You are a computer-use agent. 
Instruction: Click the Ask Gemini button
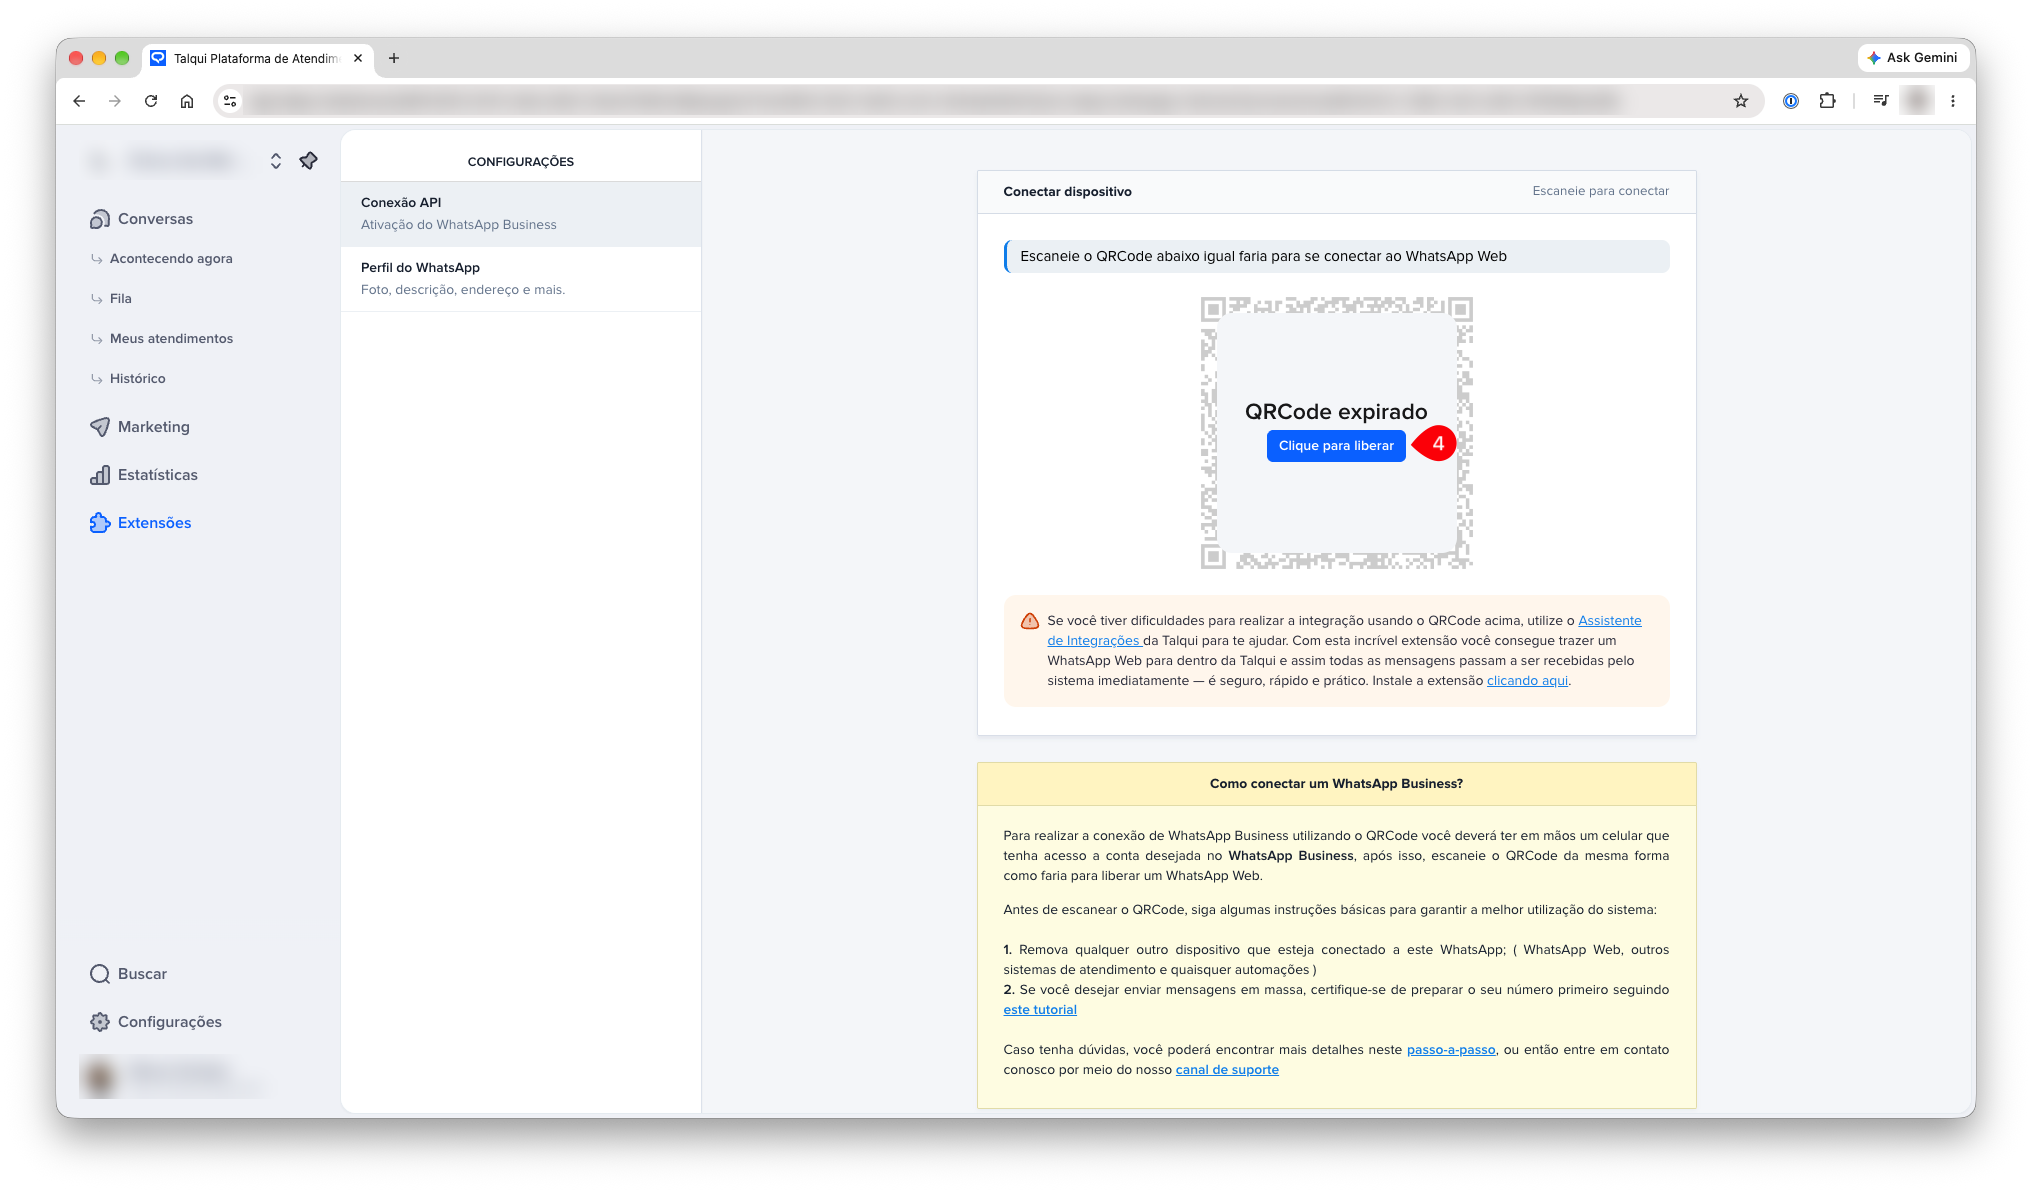coord(1913,58)
